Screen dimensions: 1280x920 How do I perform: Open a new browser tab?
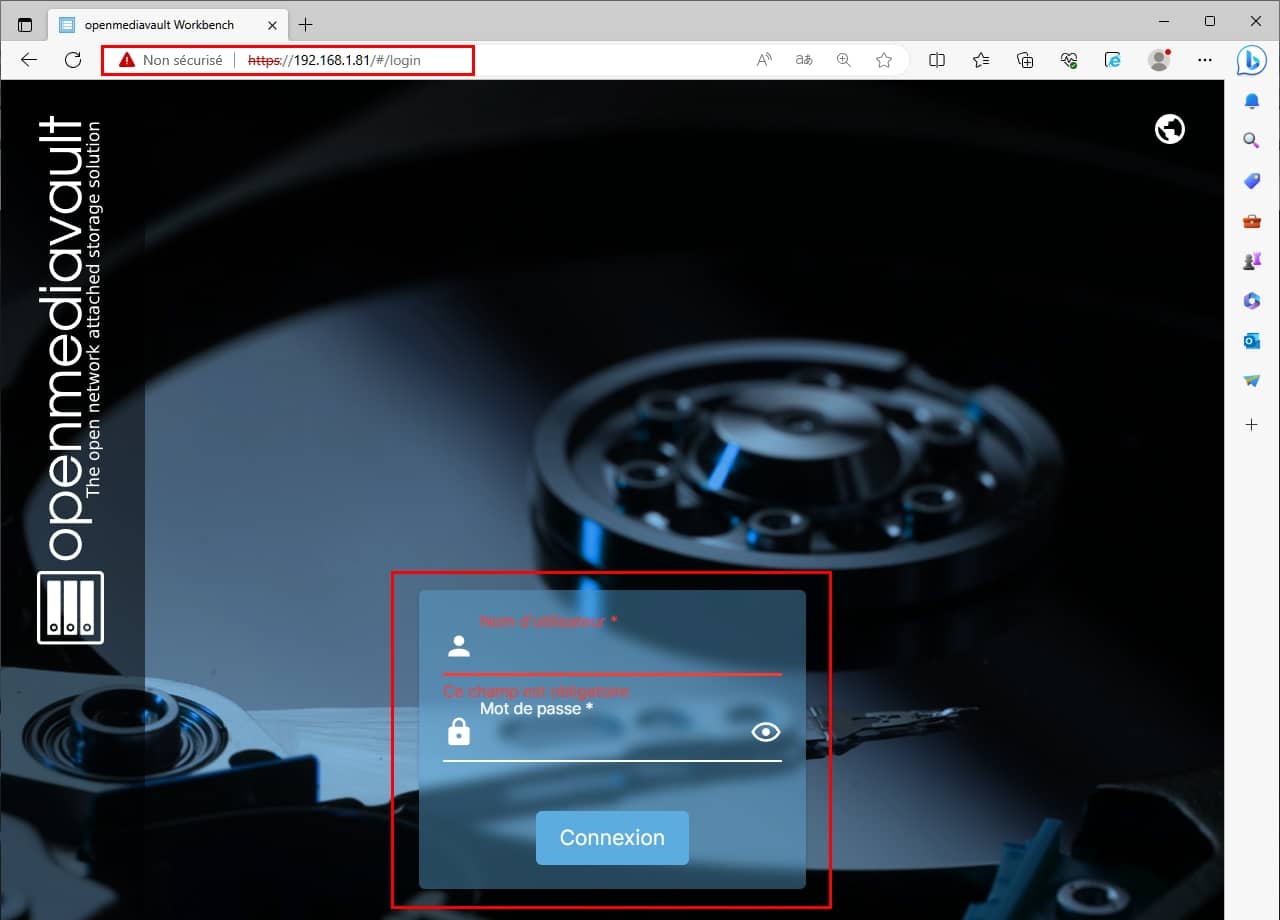[306, 24]
